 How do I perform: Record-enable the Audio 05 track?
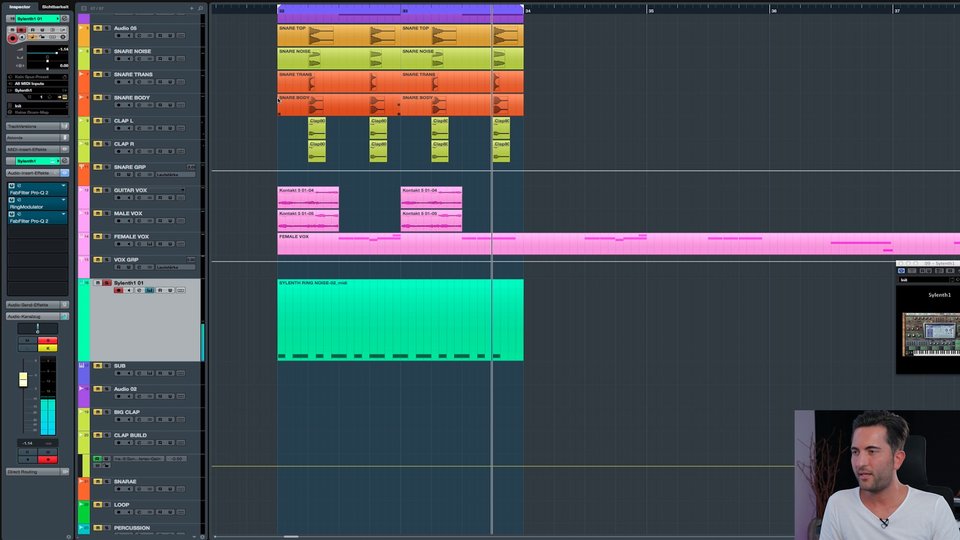coord(119,36)
